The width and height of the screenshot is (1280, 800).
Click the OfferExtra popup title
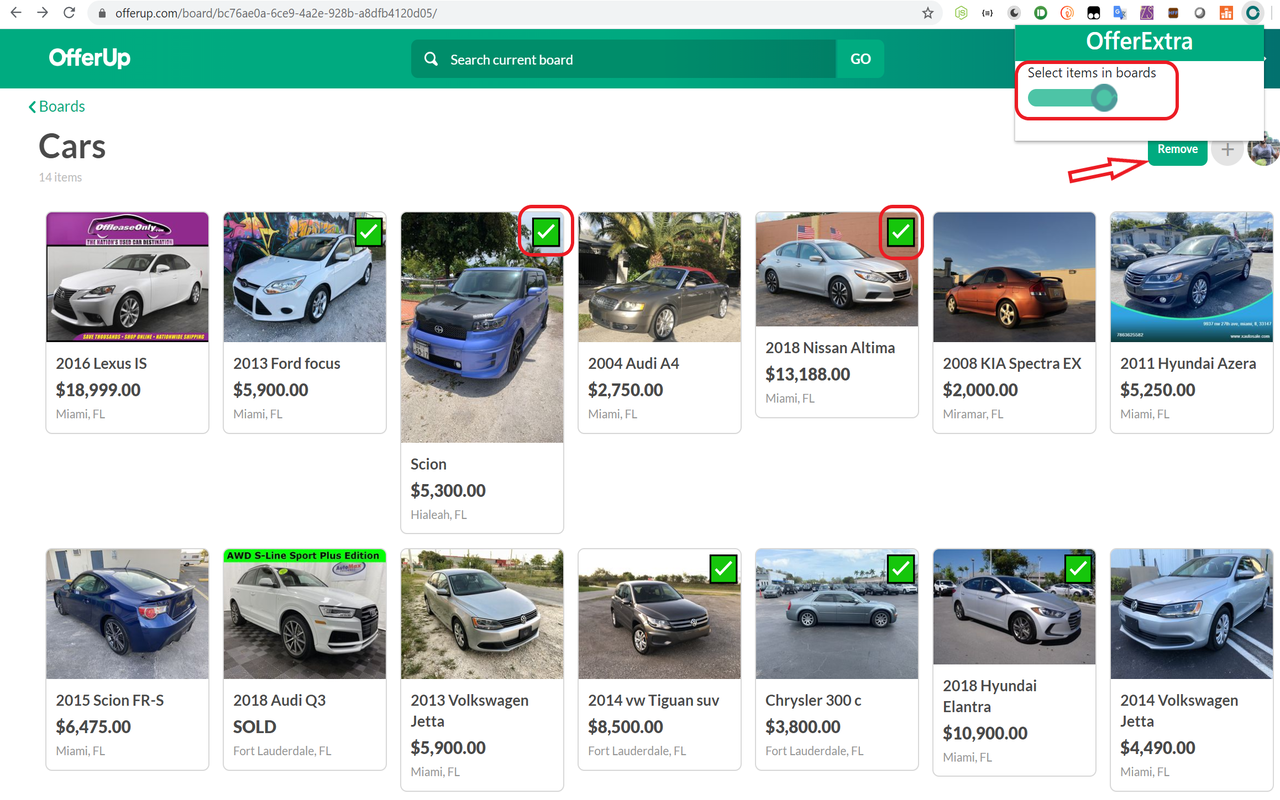(1139, 42)
